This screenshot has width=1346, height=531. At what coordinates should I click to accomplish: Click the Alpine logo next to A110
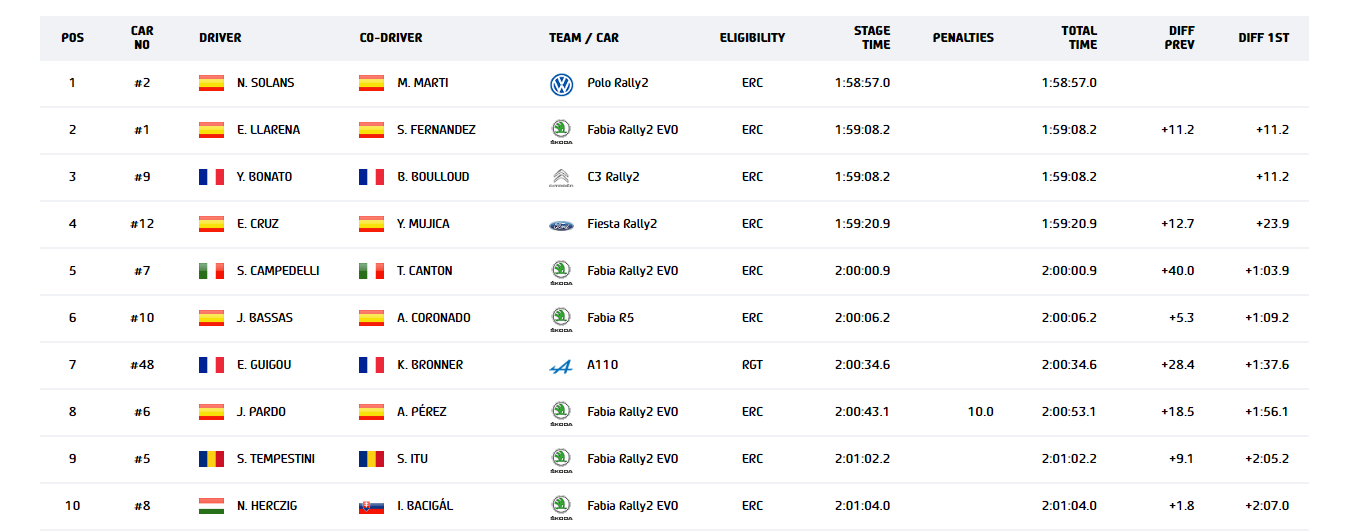561,366
